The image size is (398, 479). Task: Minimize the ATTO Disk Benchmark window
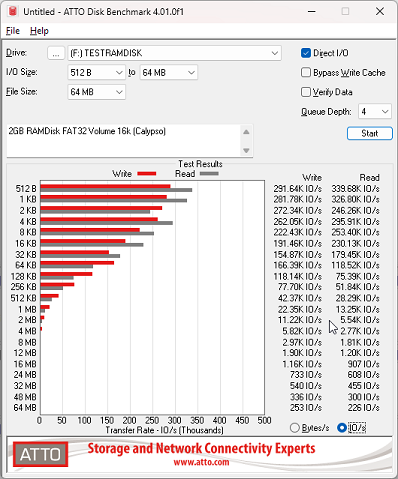pos(312,11)
